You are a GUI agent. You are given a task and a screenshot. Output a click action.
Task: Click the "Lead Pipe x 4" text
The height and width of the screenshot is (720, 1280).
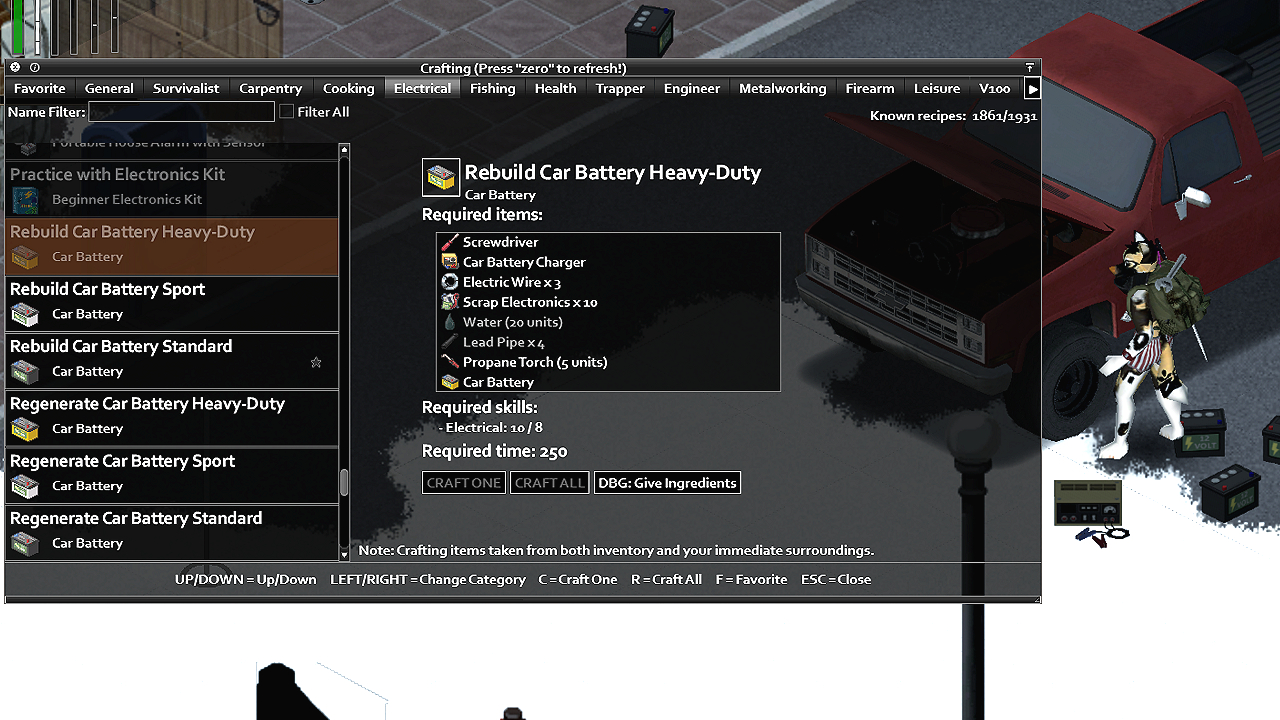[x=504, y=342]
